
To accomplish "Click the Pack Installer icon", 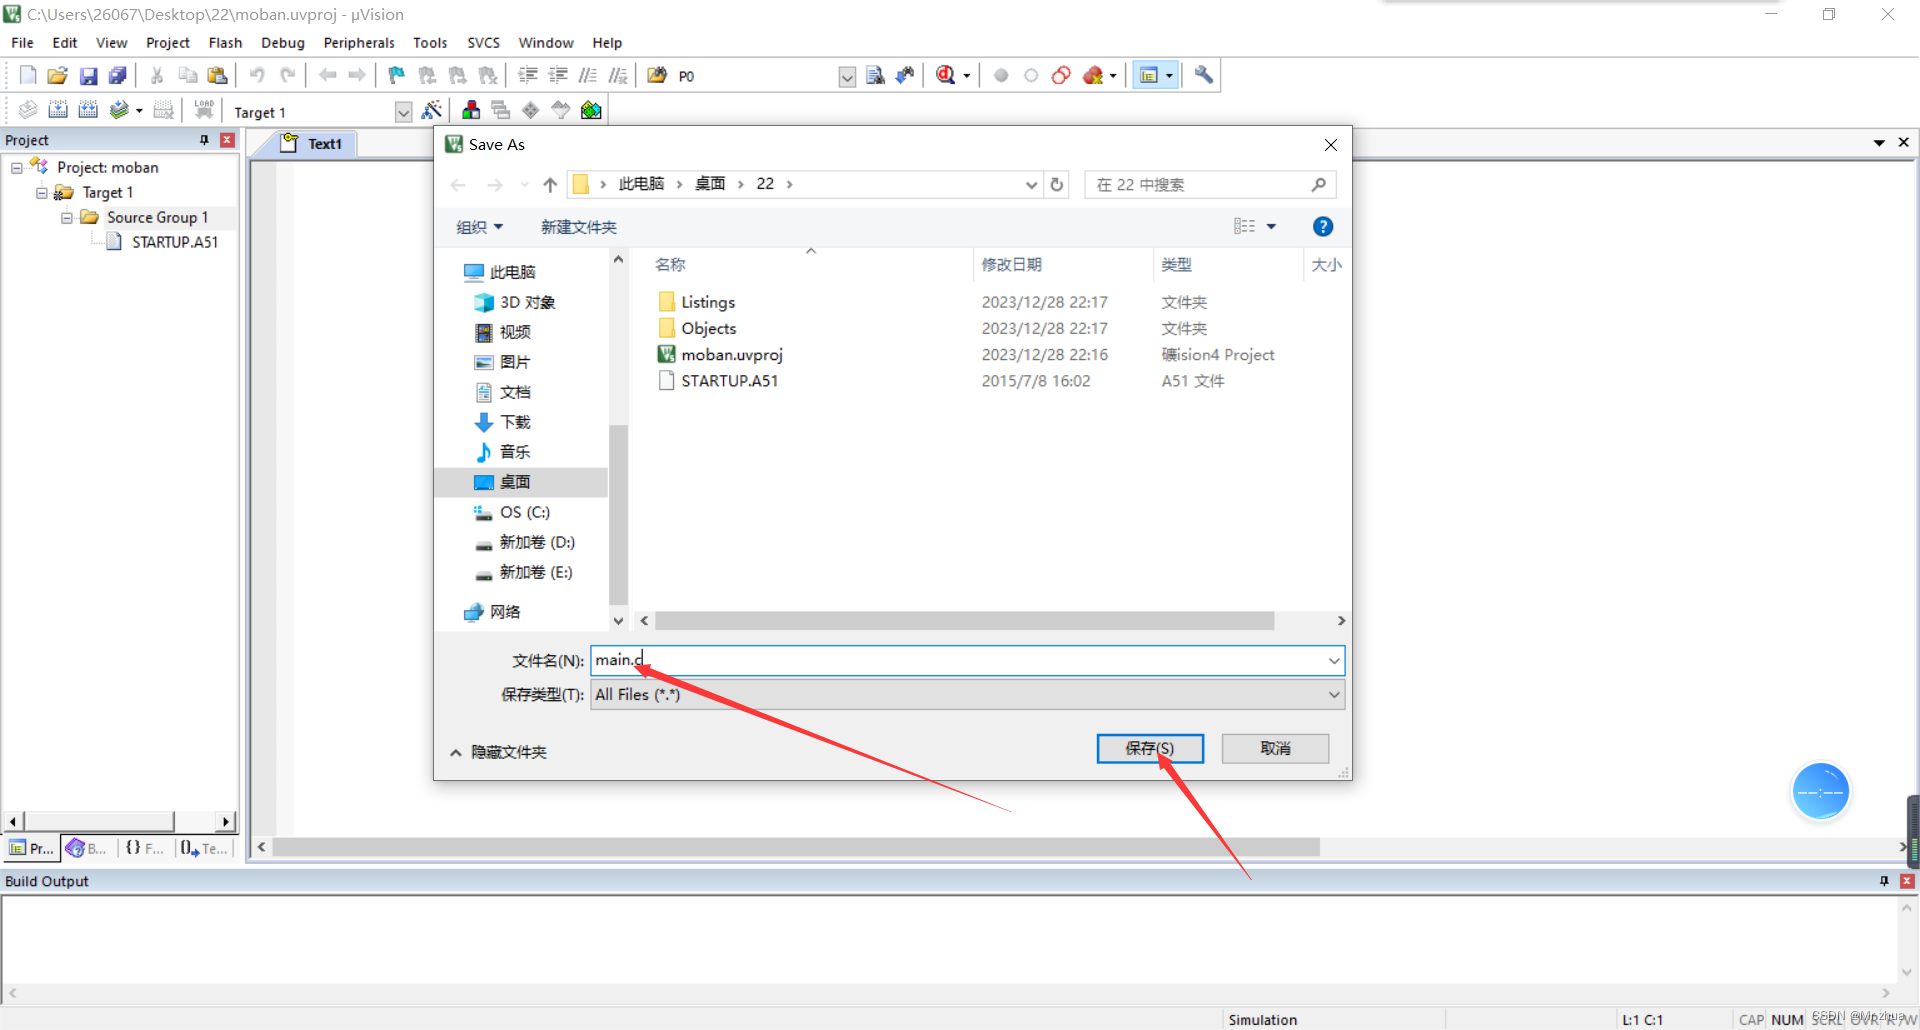I will (x=591, y=110).
